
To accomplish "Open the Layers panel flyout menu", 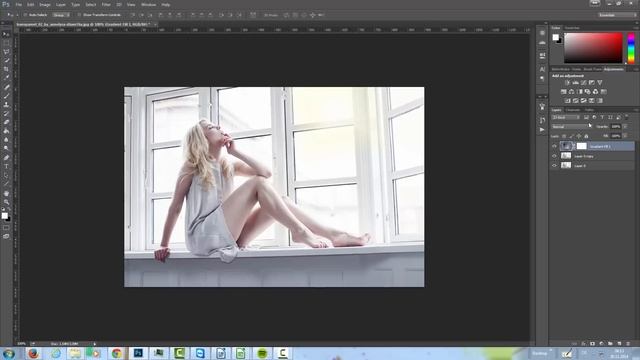I will pyautogui.click(x=636, y=110).
